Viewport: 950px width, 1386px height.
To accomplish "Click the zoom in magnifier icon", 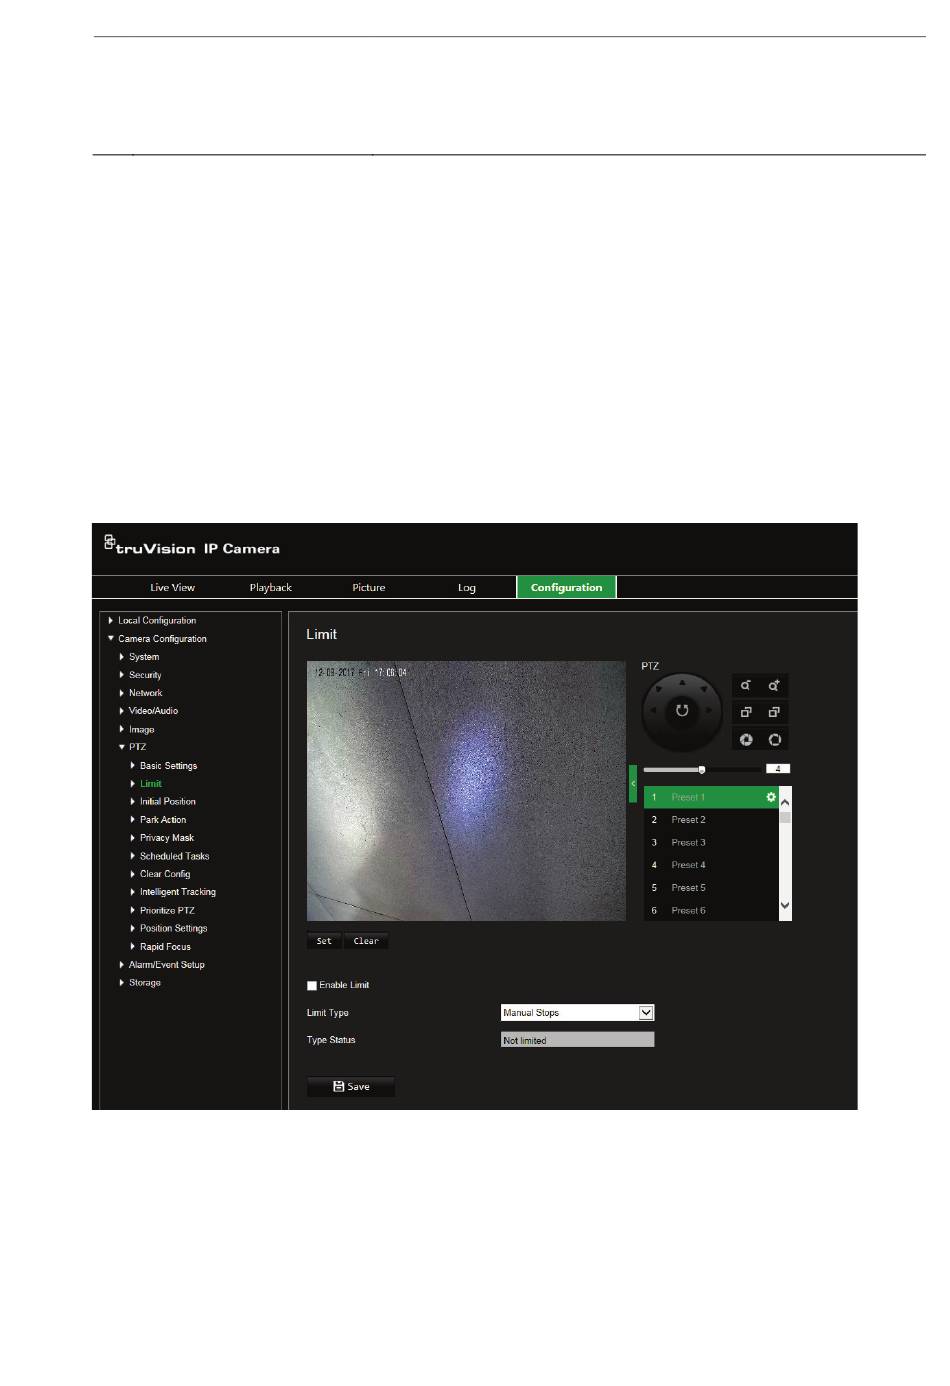I will [774, 686].
